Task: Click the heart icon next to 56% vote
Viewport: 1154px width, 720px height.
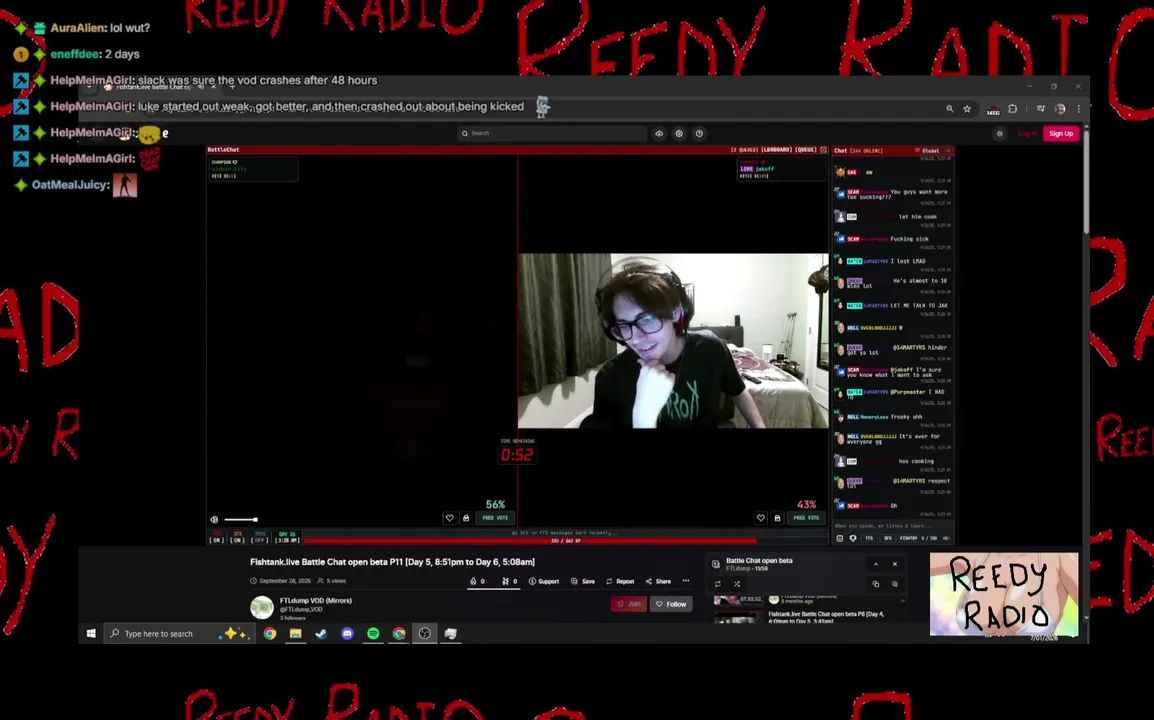Action: (450, 518)
